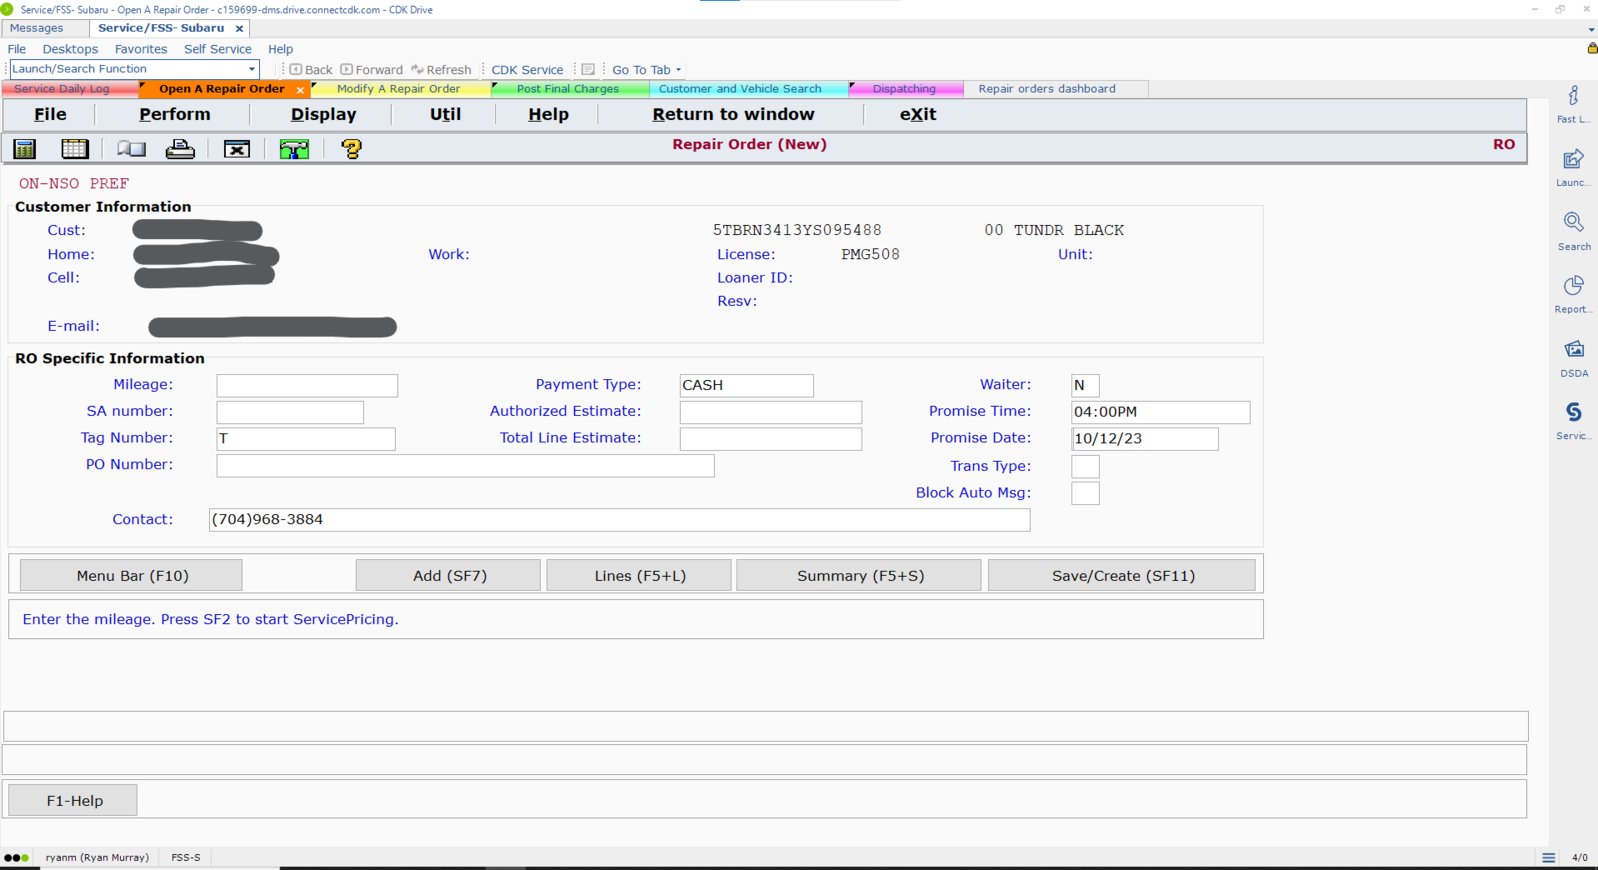Open the Self Service menu
Image resolution: width=1598 pixels, height=870 pixels.
(x=218, y=49)
